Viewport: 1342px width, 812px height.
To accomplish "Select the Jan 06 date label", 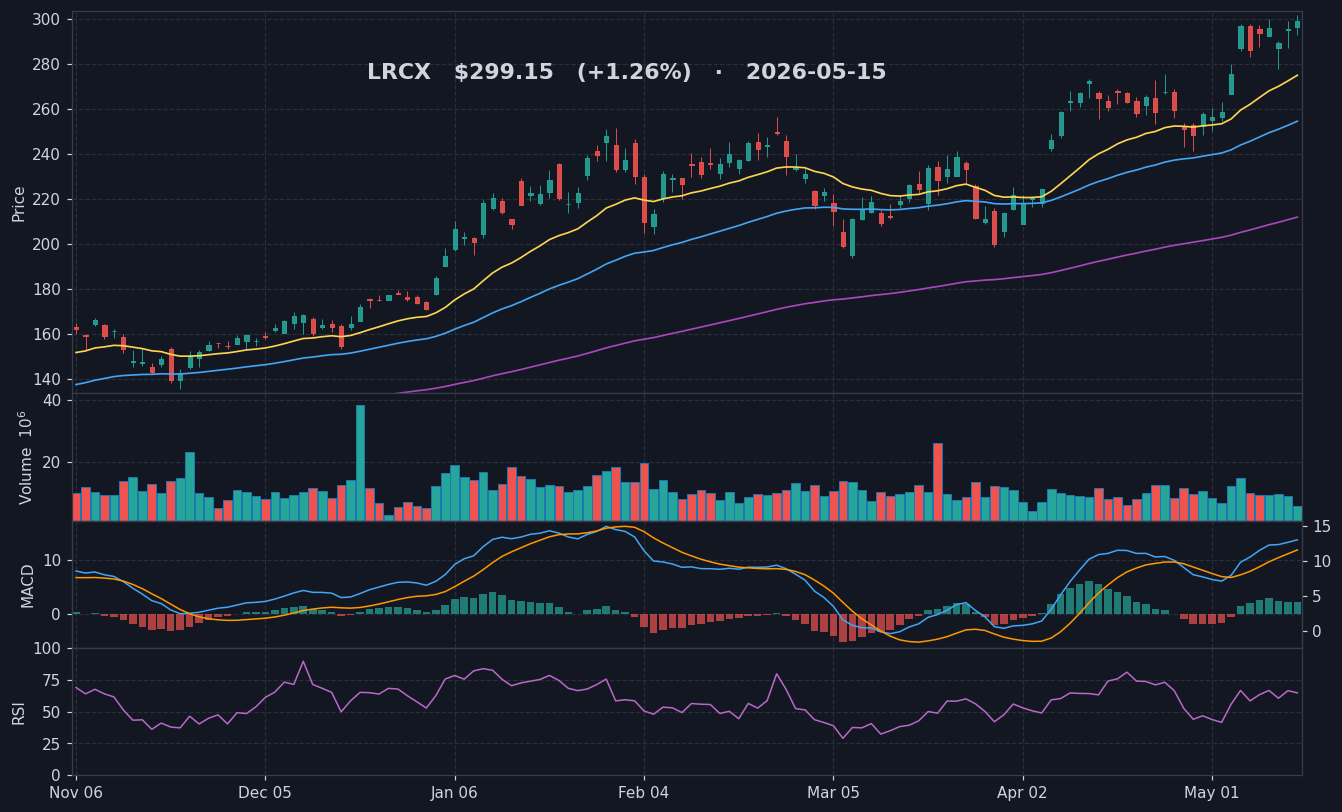I will click(x=455, y=792).
